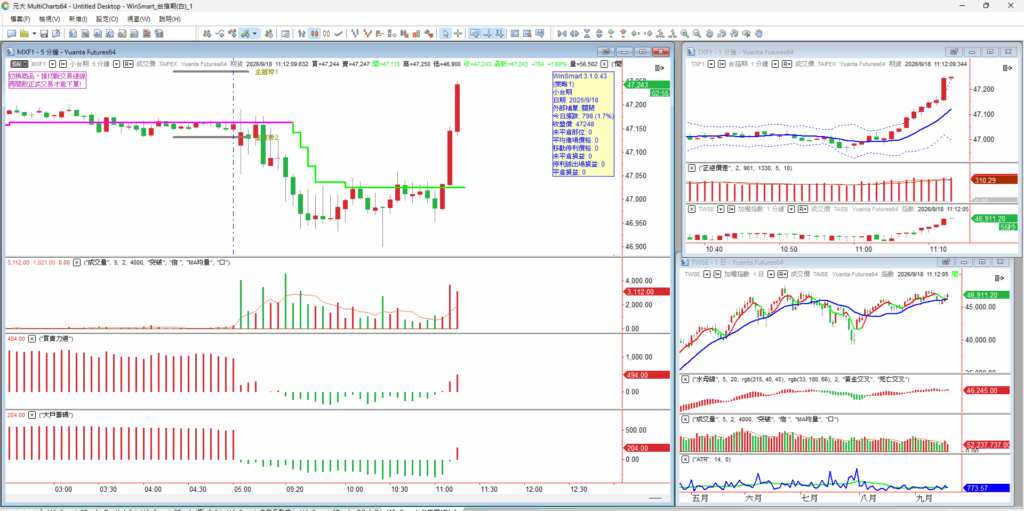Viewport: 1024px width, 511px height.
Task: Open the 檔案(F) menu
Action: (20, 19)
